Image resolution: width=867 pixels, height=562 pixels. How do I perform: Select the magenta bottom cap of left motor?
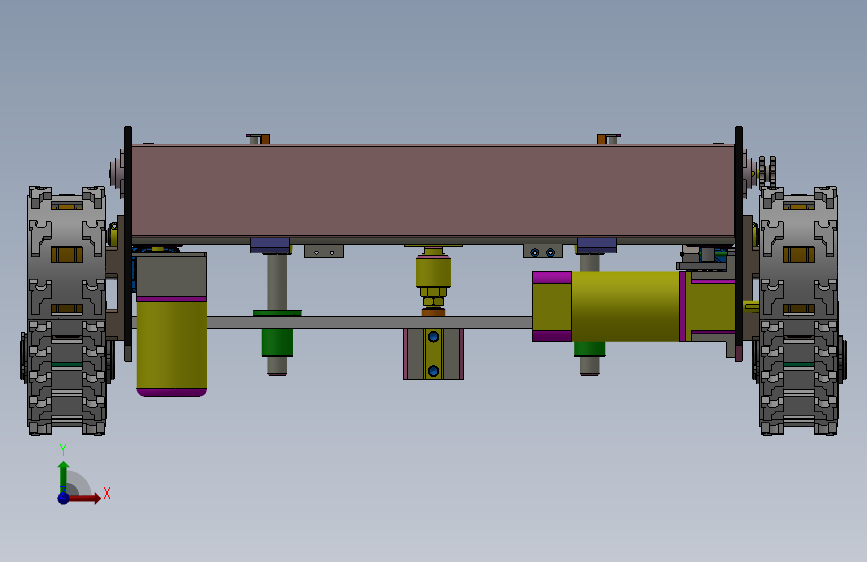tap(171, 393)
